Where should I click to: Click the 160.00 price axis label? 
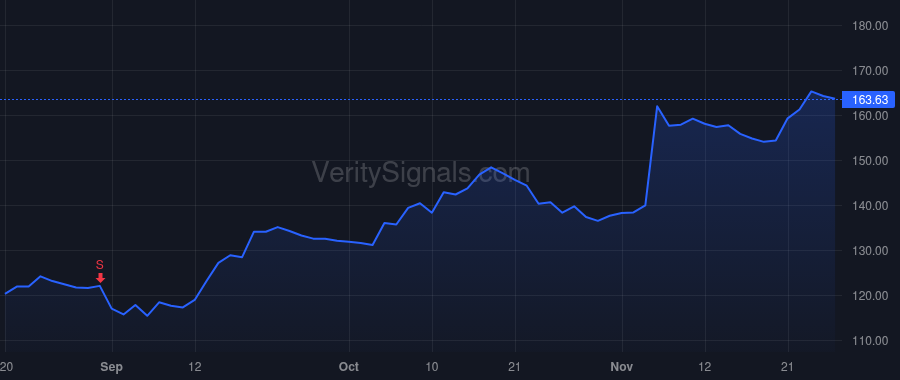coord(870,116)
